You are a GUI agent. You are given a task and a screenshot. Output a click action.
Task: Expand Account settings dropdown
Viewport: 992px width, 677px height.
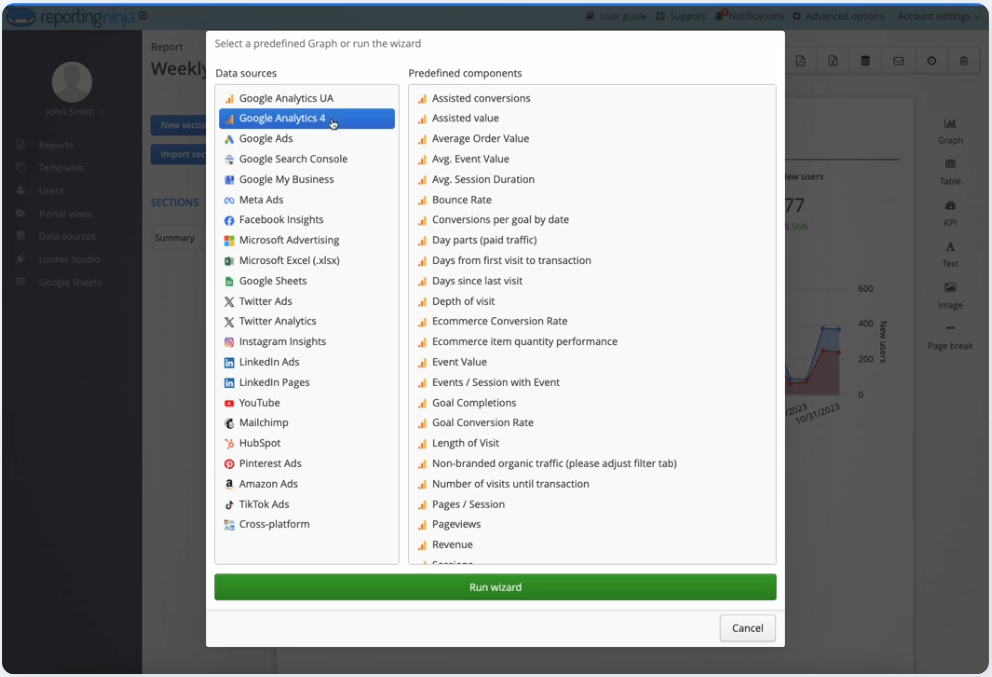[938, 16]
